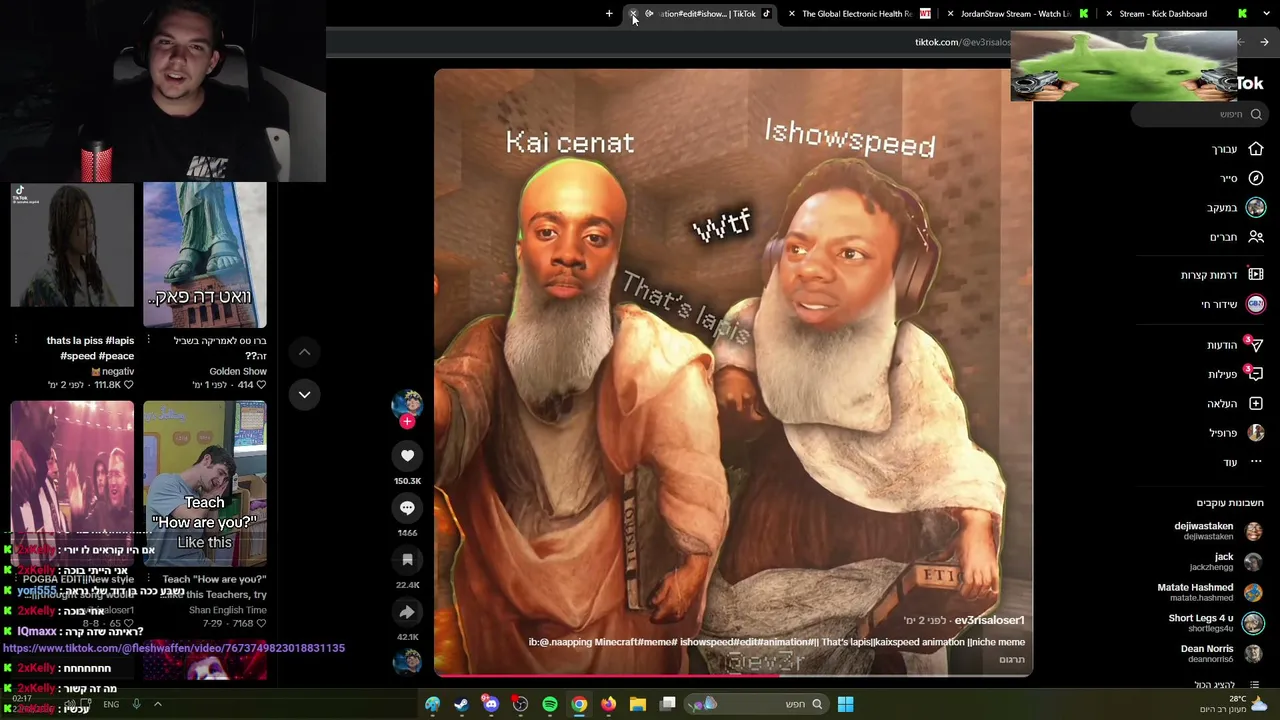This screenshot has width=1280, height=720.
Task: Switch to the Stream - Kick Dashboard tab
Action: click(x=1175, y=14)
